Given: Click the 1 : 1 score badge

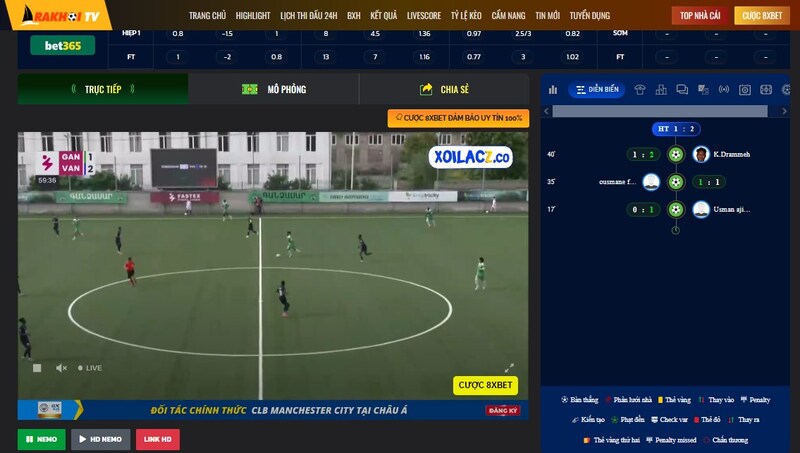Looking at the screenshot, I should pyautogui.click(x=709, y=182).
